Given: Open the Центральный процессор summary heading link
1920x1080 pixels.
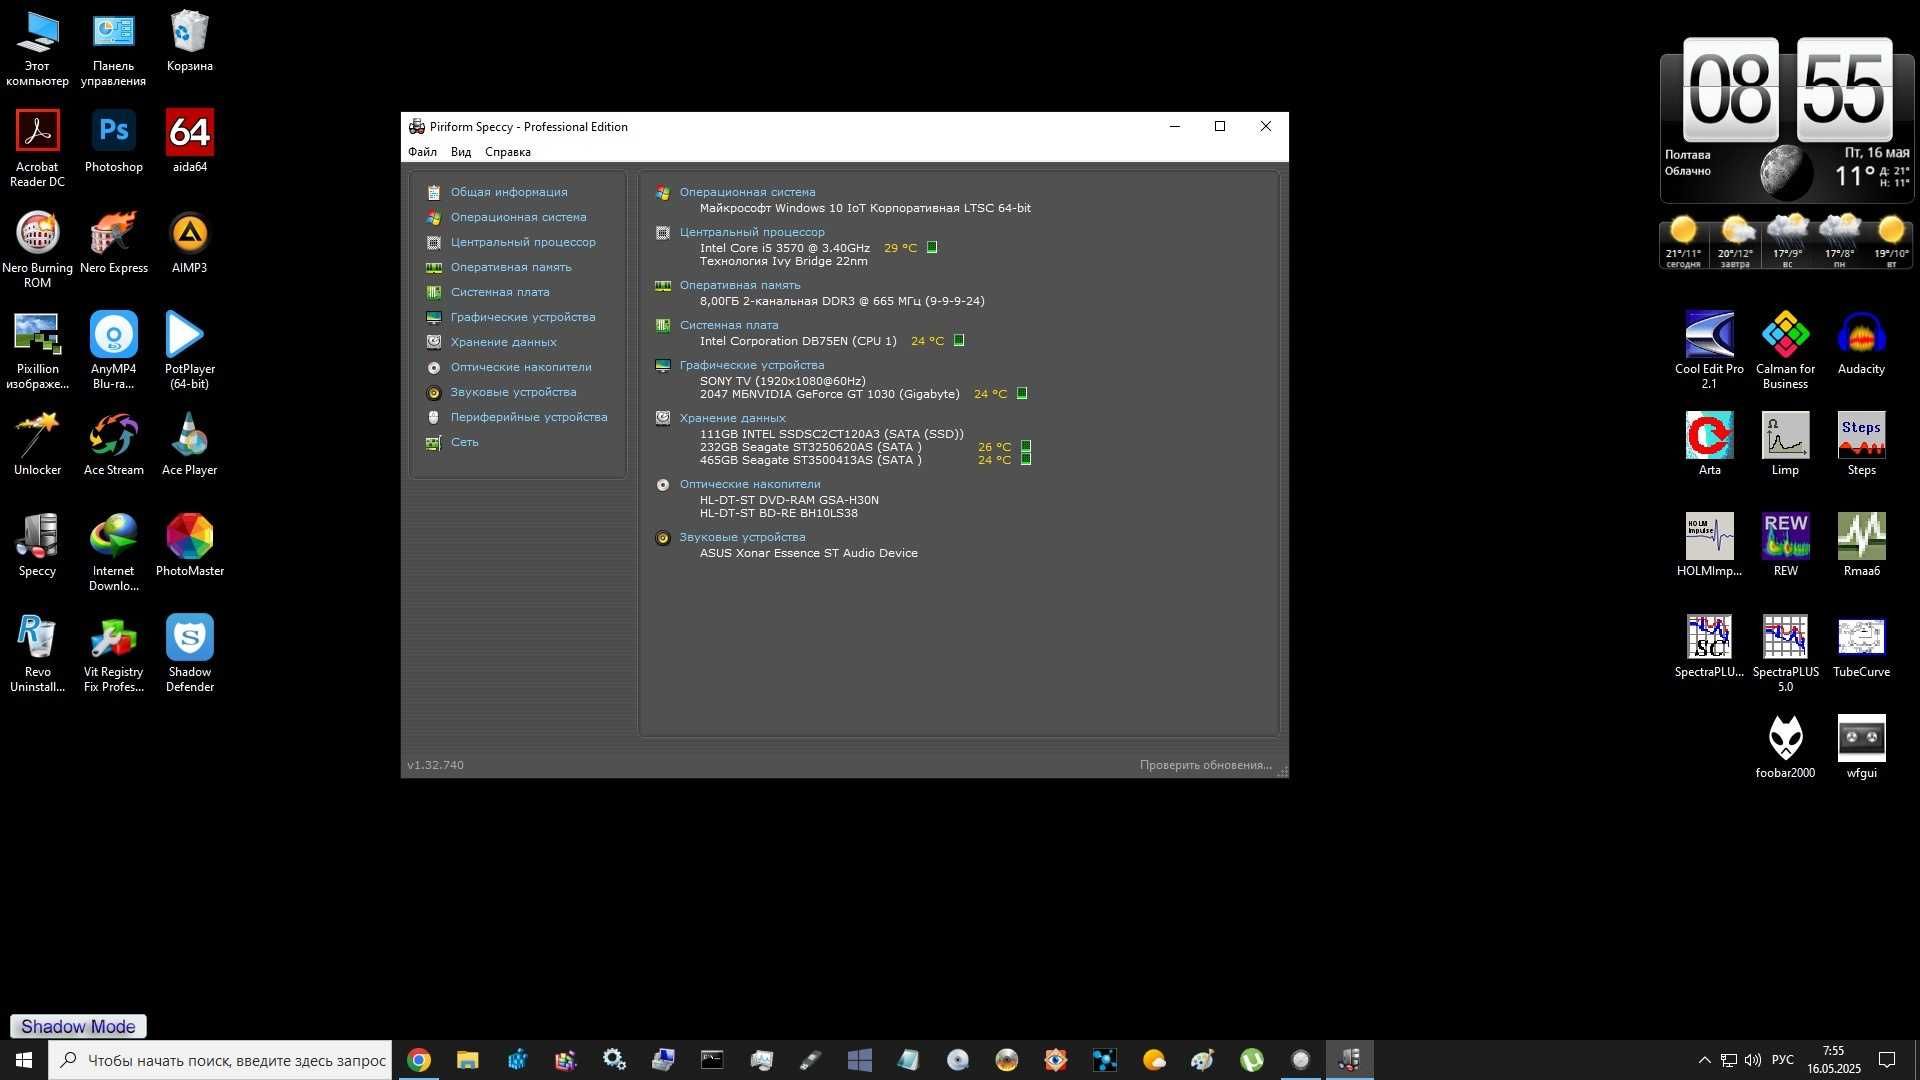Looking at the screenshot, I should (x=752, y=232).
